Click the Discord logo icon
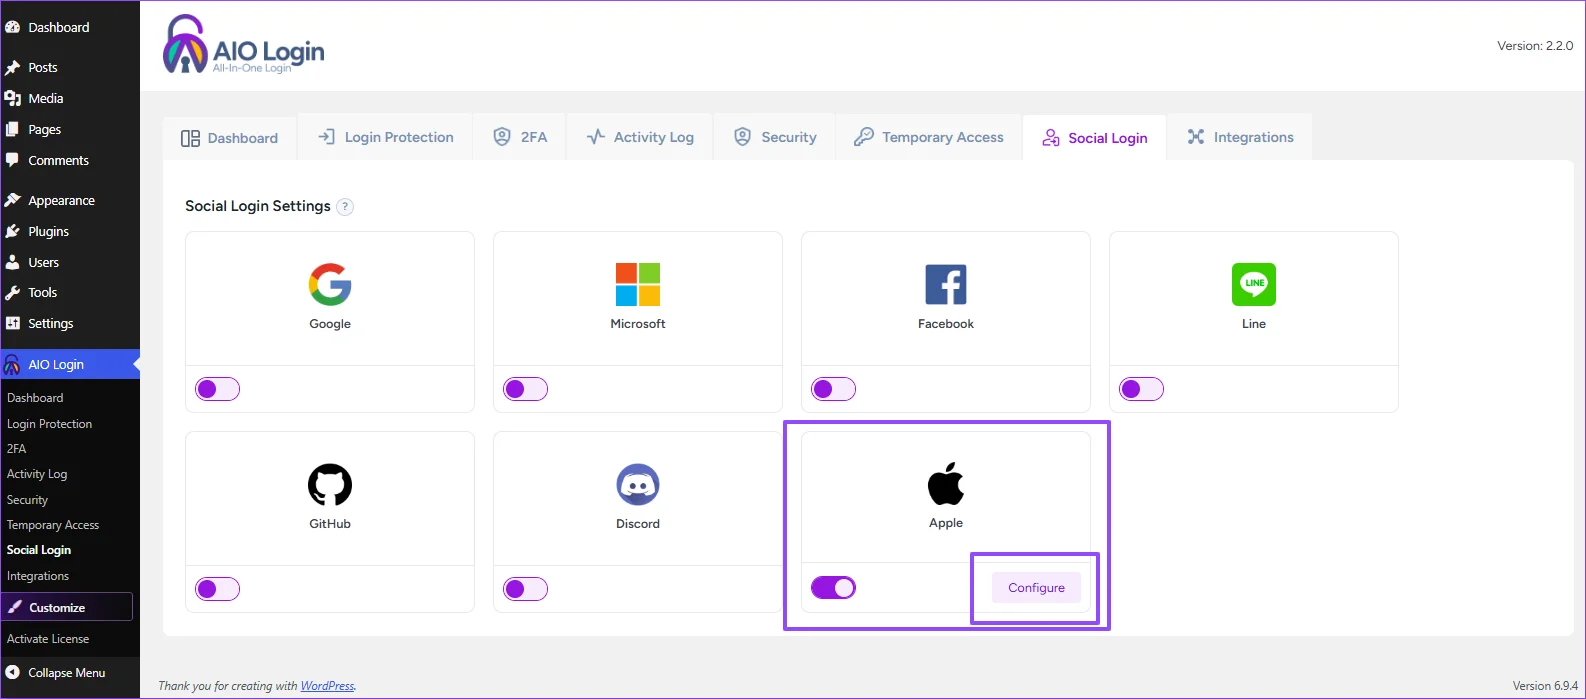The width and height of the screenshot is (1586, 699). pyautogui.click(x=638, y=485)
